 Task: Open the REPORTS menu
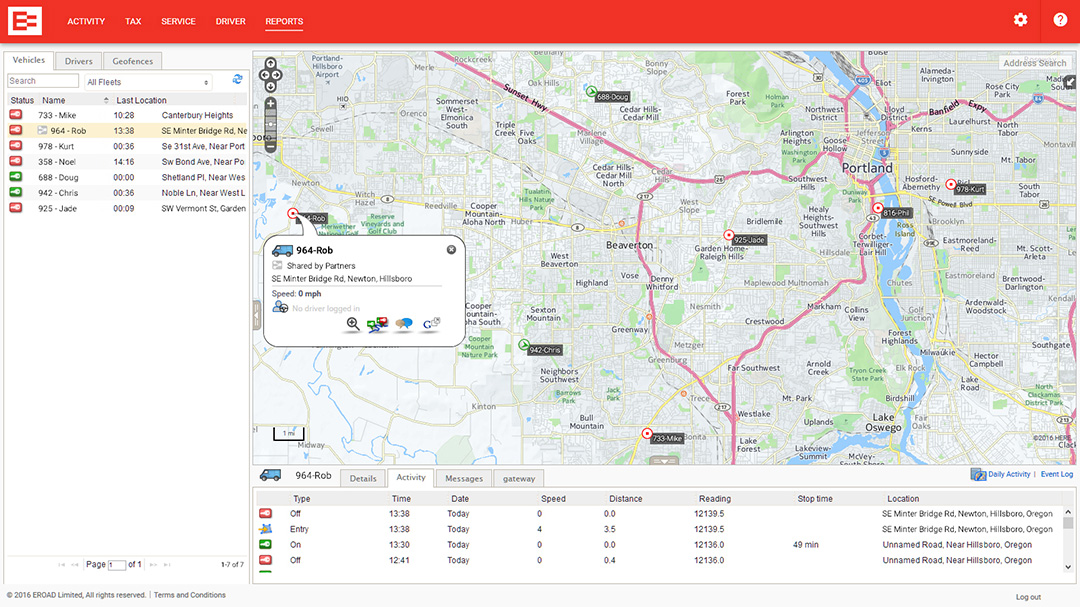(284, 21)
